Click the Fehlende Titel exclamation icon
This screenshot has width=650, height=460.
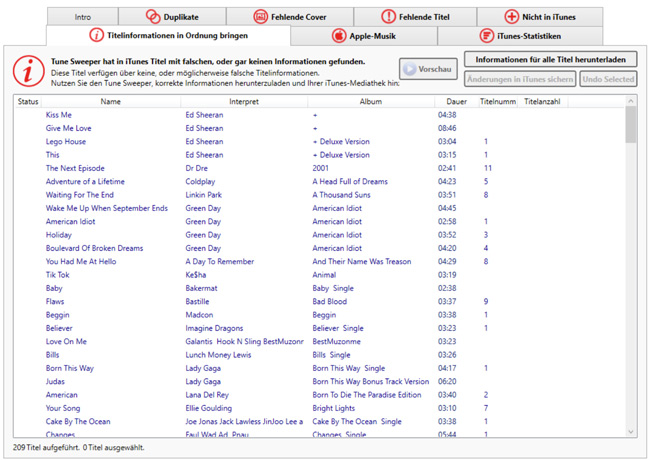point(388,17)
